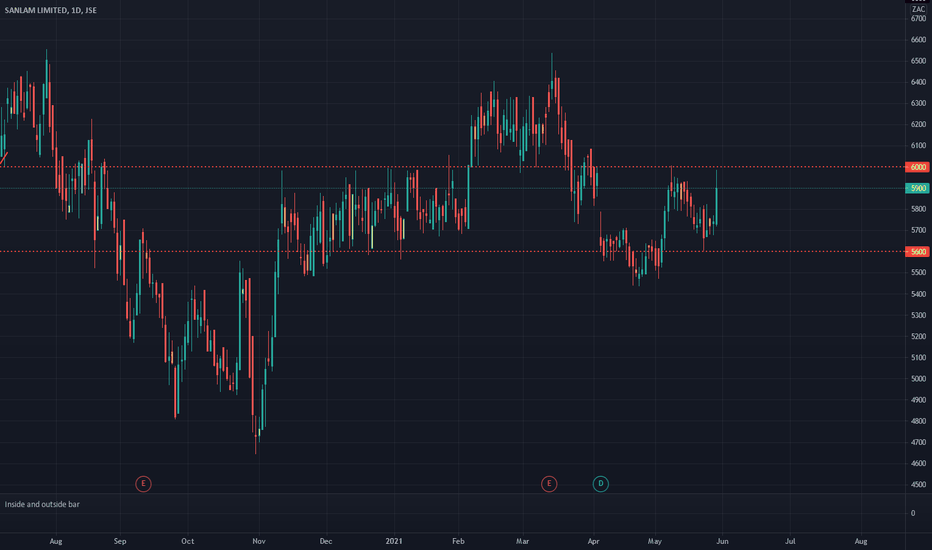The image size is (932, 550).
Task: Click the red 6000 price tag
Action: pos(917,167)
